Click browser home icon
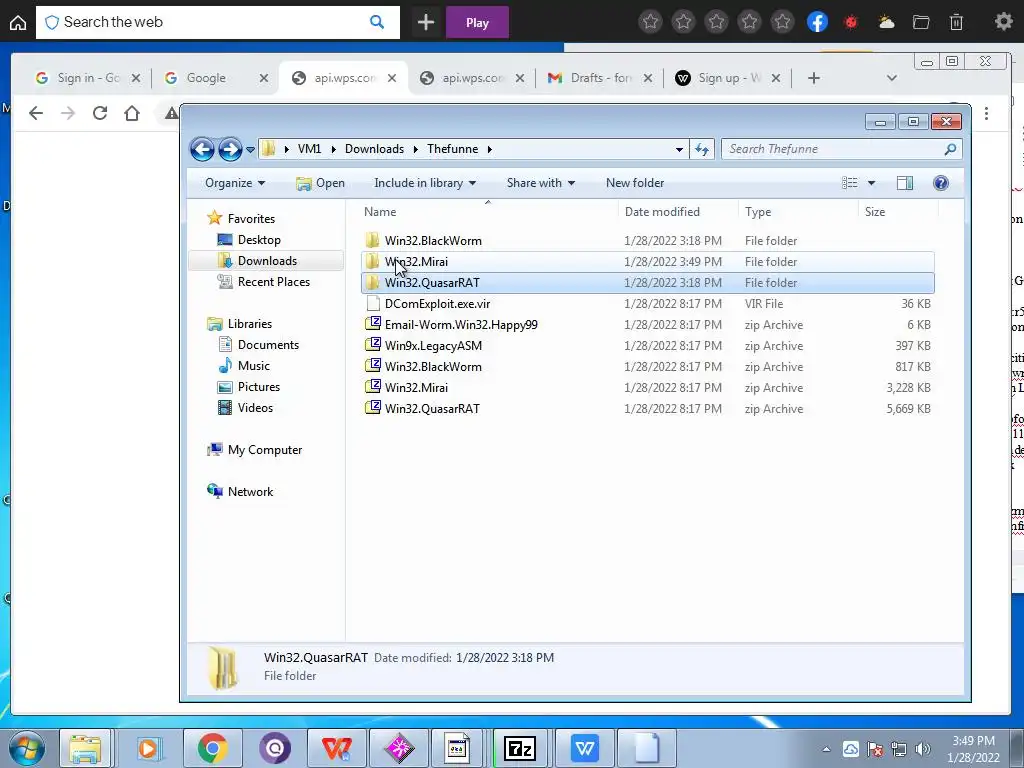Image resolution: width=1024 pixels, height=768 pixels. point(132,113)
